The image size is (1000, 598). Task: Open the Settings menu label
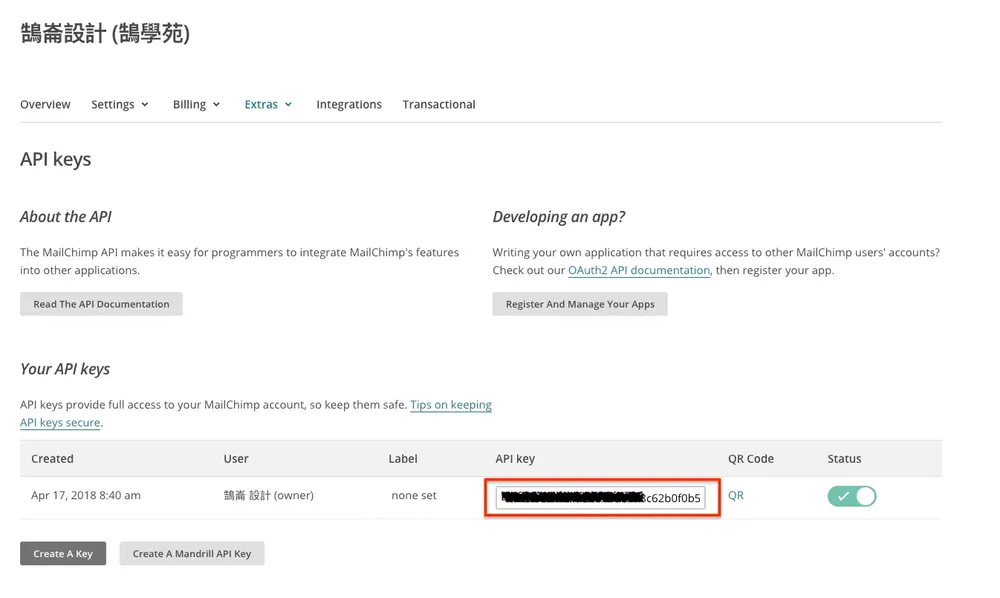point(112,104)
